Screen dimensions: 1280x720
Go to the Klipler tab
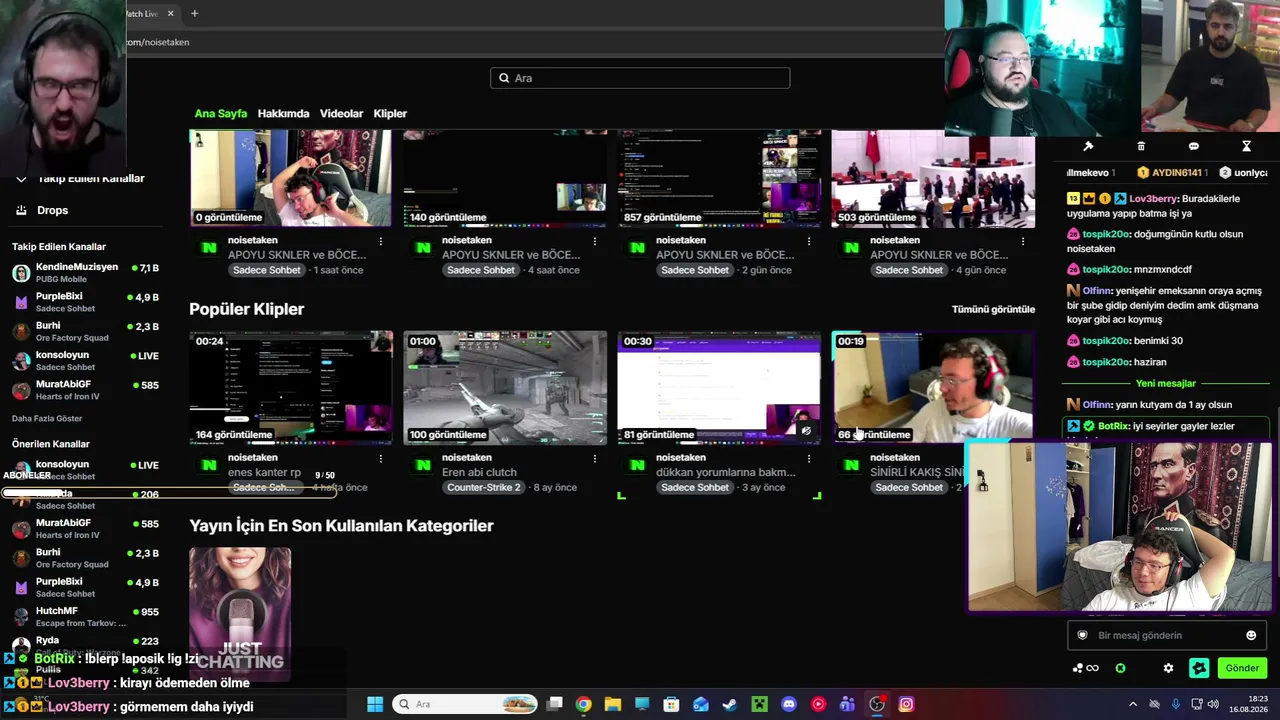click(390, 114)
